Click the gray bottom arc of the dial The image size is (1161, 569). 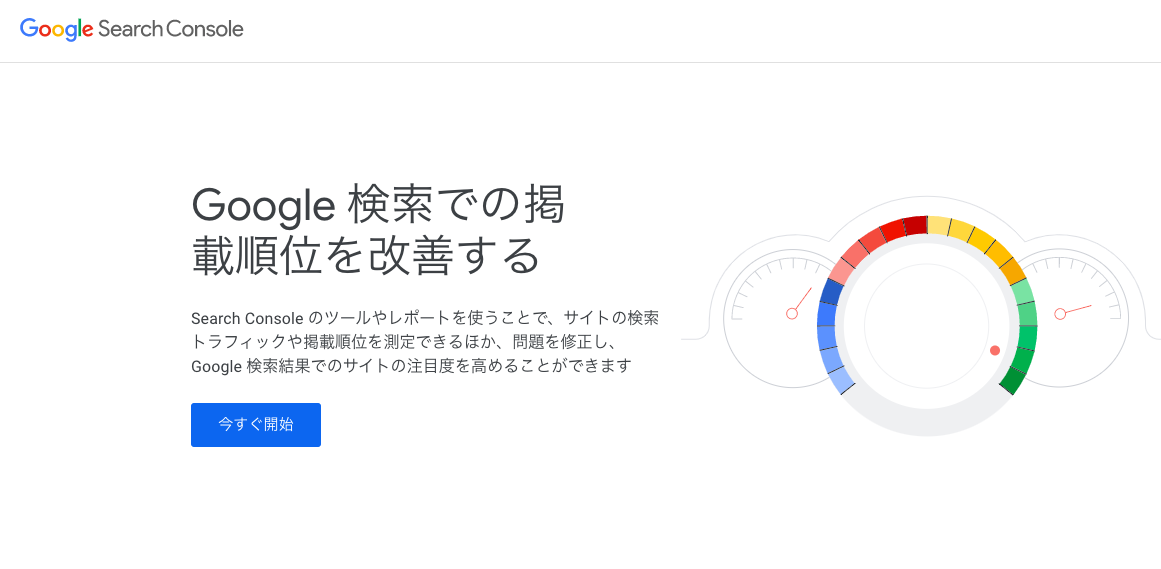[926, 422]
